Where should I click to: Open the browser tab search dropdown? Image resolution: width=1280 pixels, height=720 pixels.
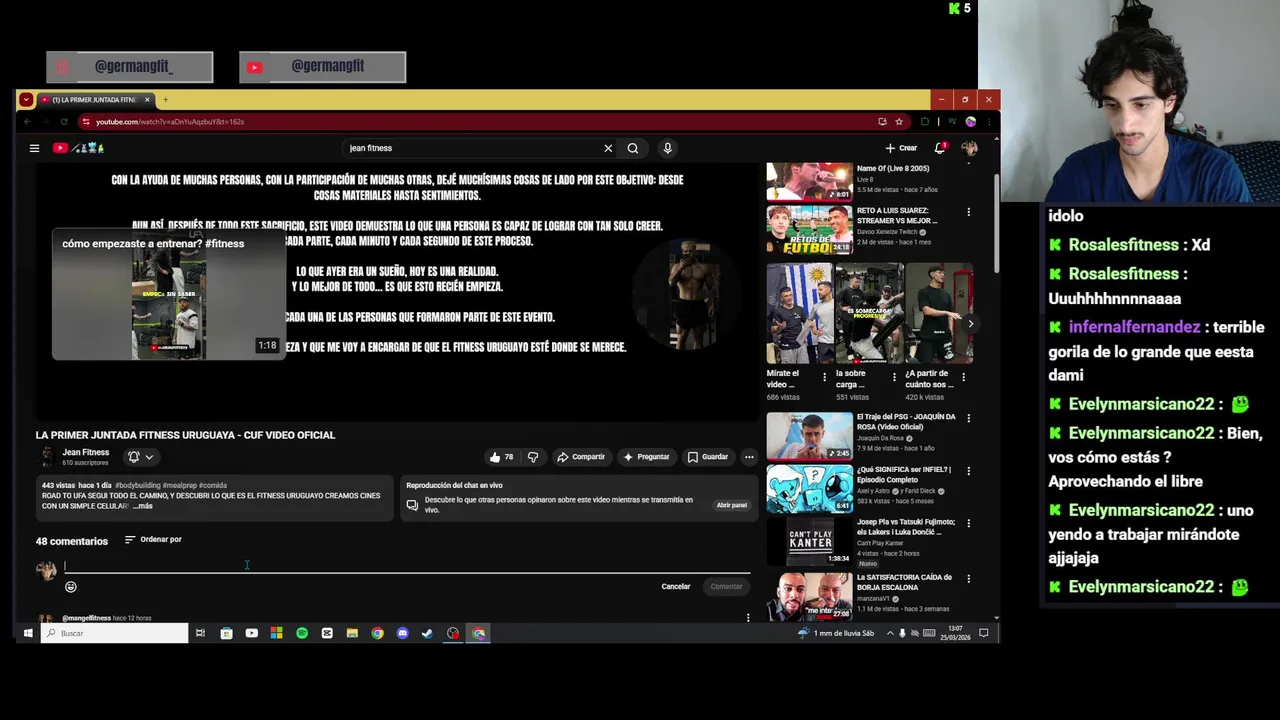point(26,100)
